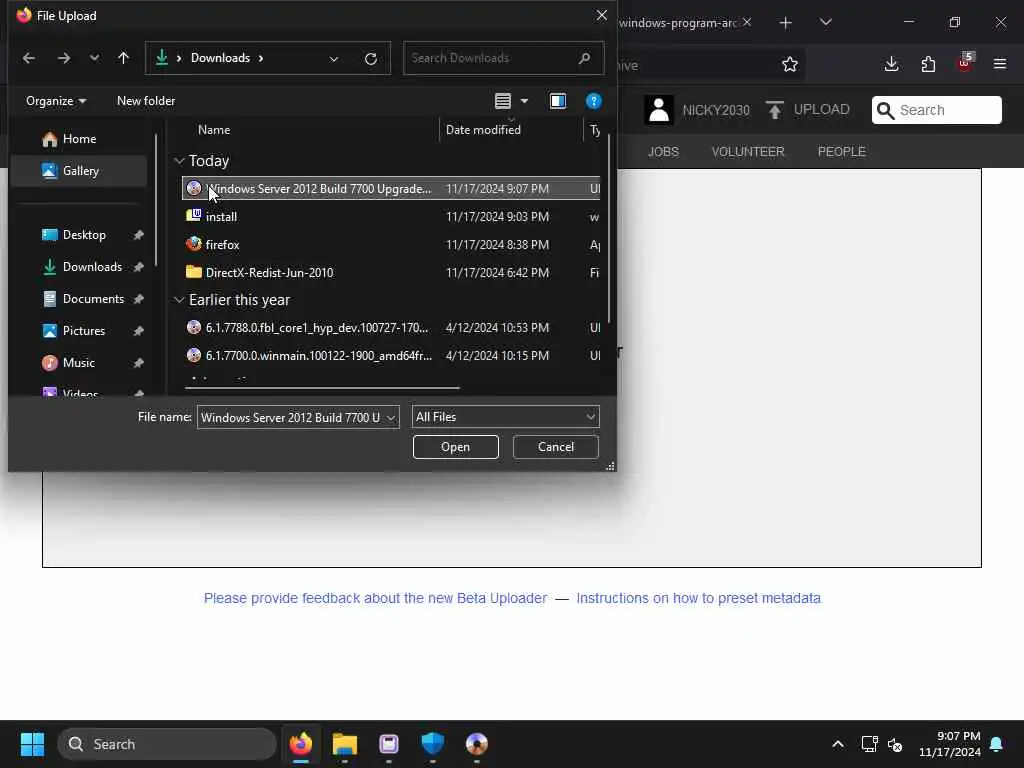Open dialog help icon
This screenshot has height=768, width=1024.
[593, 101]
